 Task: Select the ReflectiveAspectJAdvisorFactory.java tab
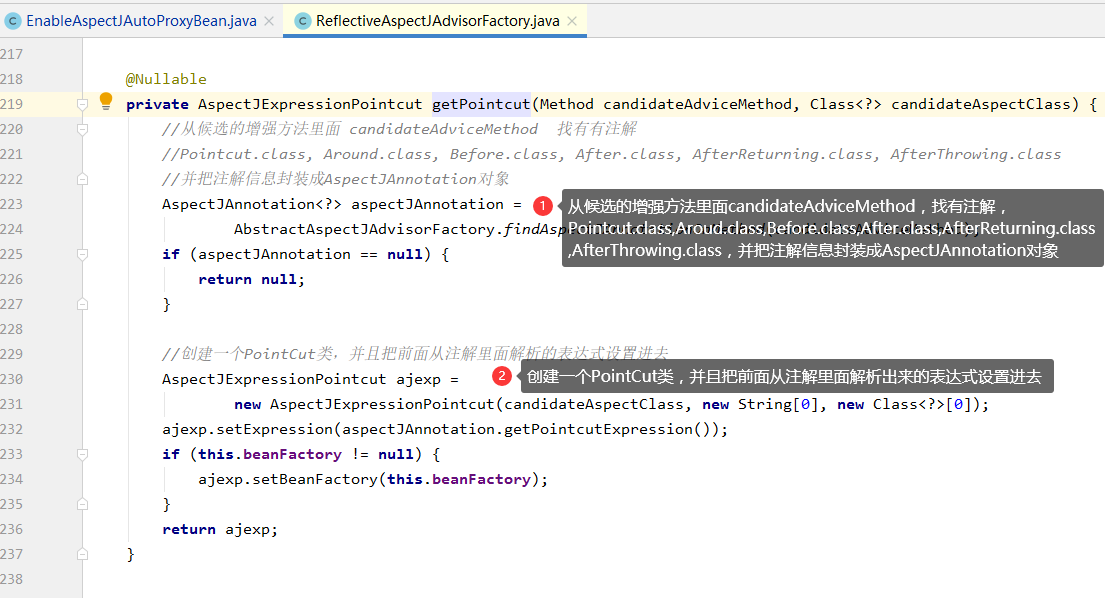[437, 21]
